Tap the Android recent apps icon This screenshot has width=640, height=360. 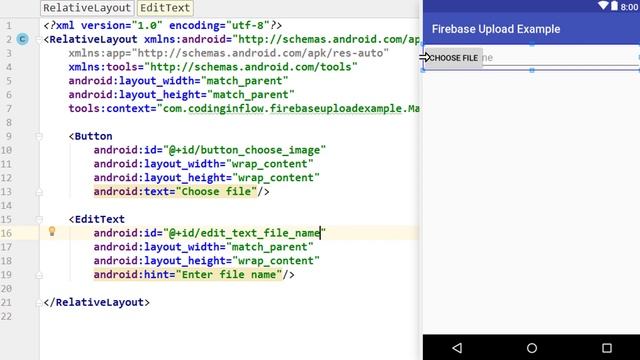click(607, 348)
